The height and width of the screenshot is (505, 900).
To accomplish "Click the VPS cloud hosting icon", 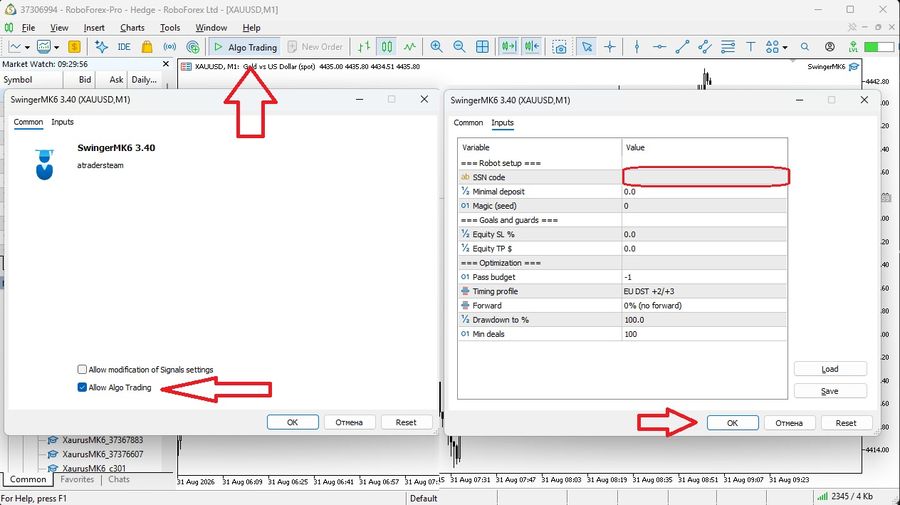I will 193,47.
